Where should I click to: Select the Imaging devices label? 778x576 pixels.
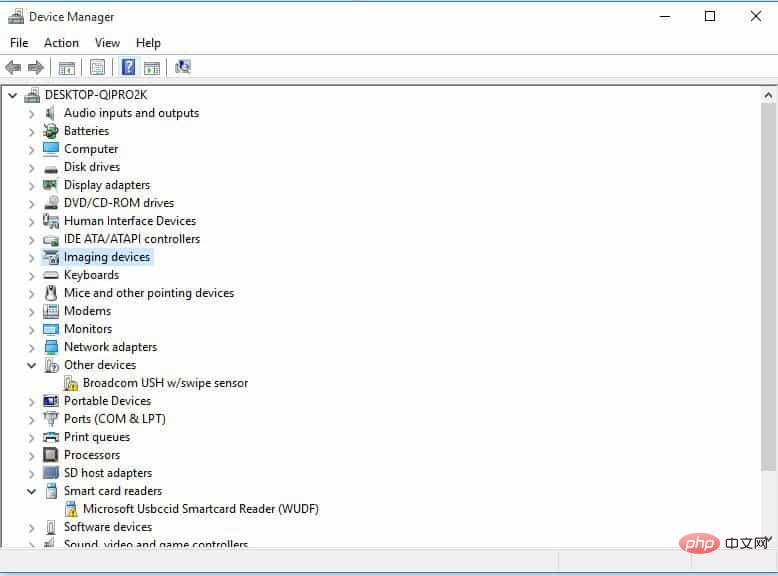107,257
